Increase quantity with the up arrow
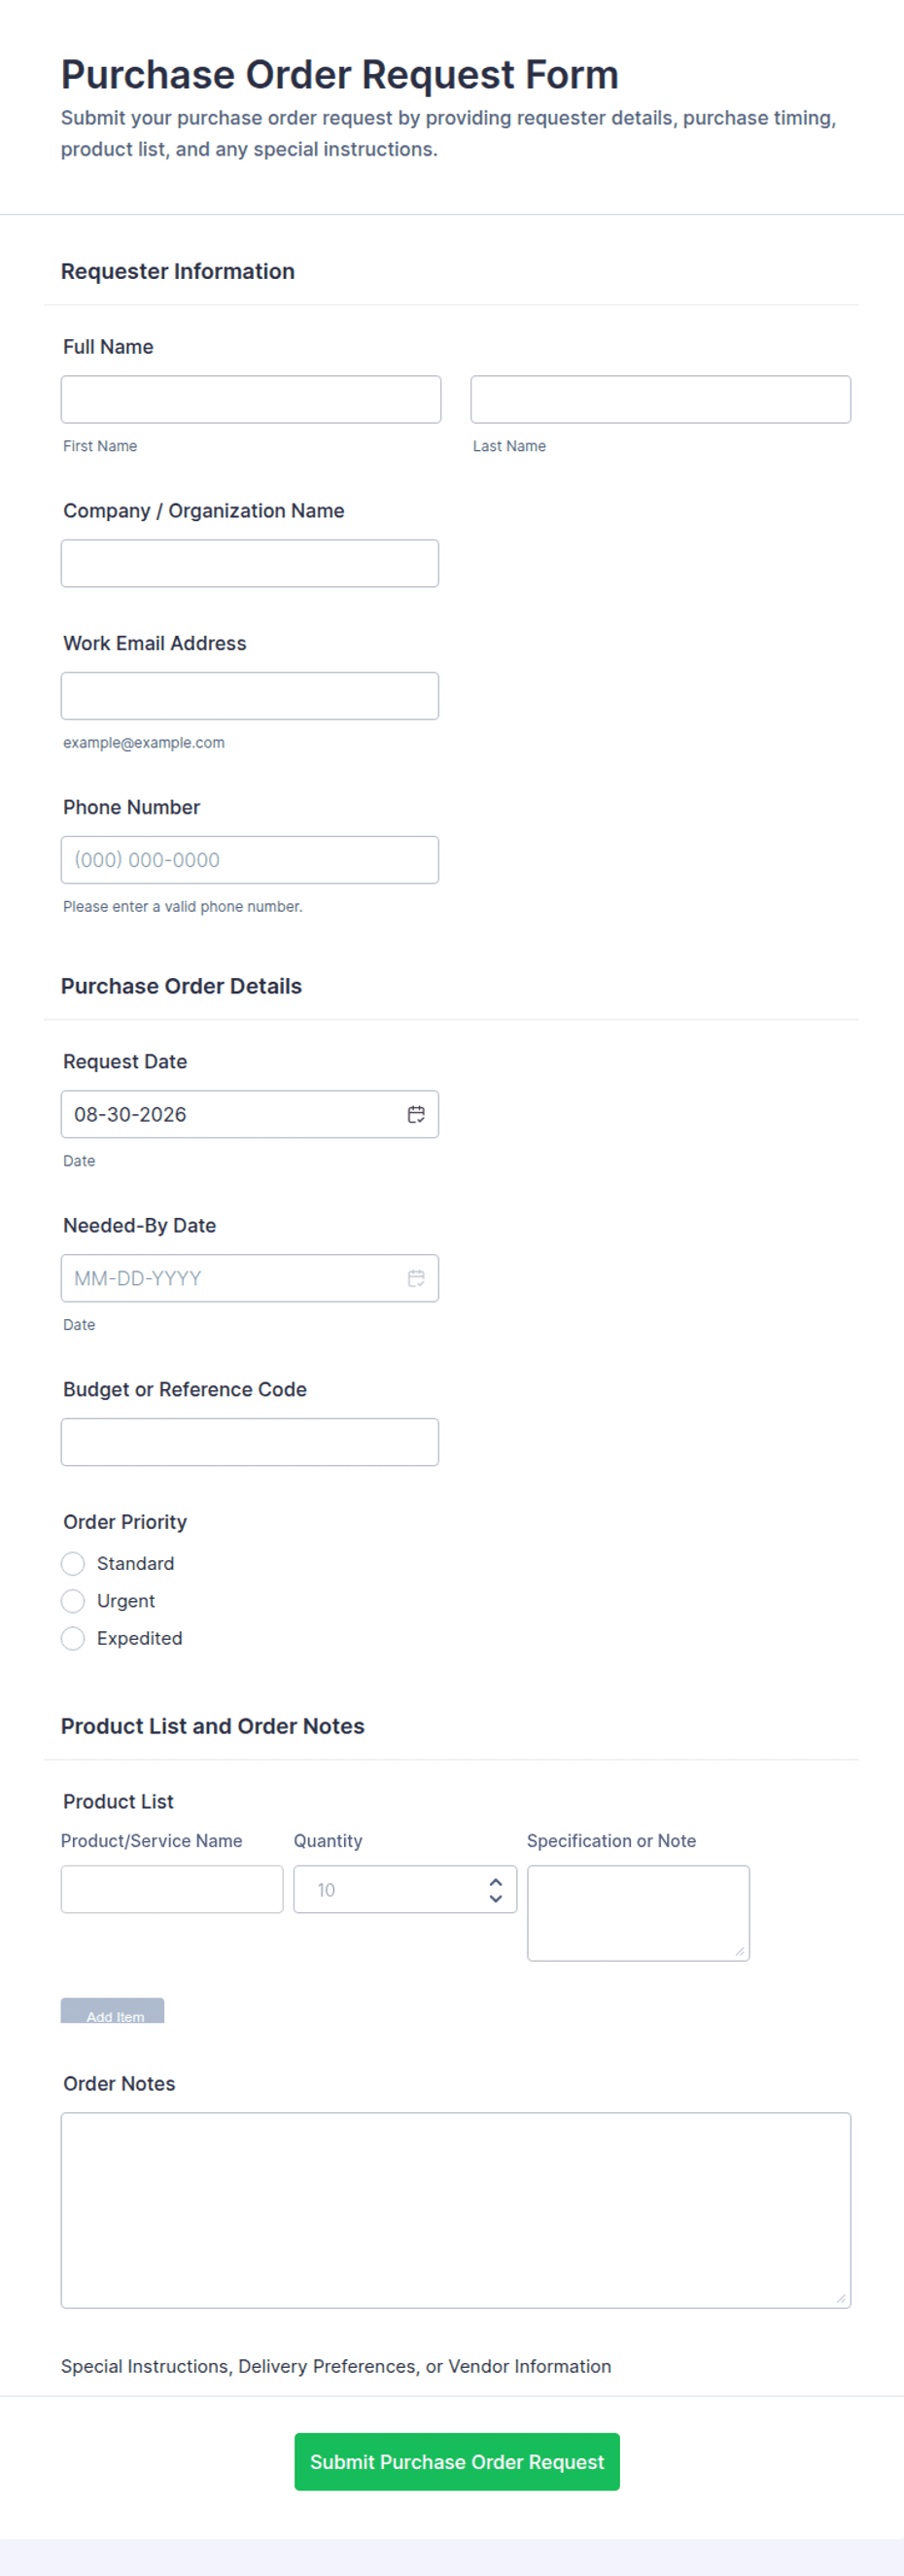The width and height of the screenshot is (904, 2576). tap(495, 1882)
